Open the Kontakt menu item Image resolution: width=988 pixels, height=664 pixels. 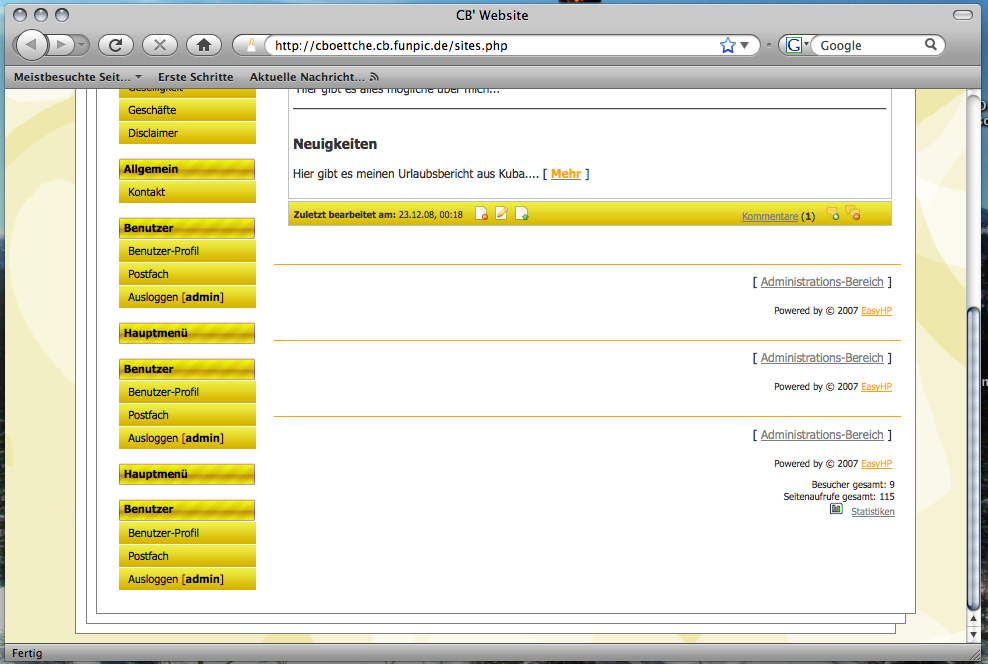point(147,192)
